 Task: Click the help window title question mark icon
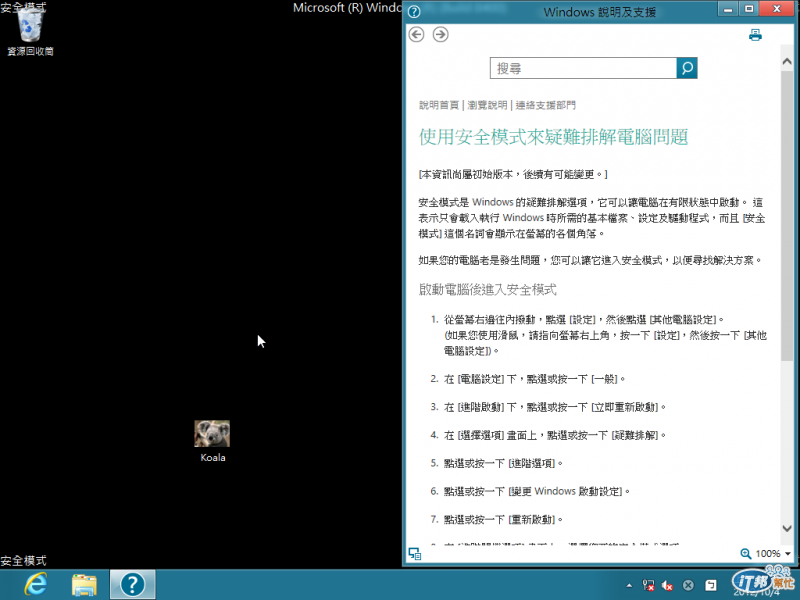click(x=414, y=11)
